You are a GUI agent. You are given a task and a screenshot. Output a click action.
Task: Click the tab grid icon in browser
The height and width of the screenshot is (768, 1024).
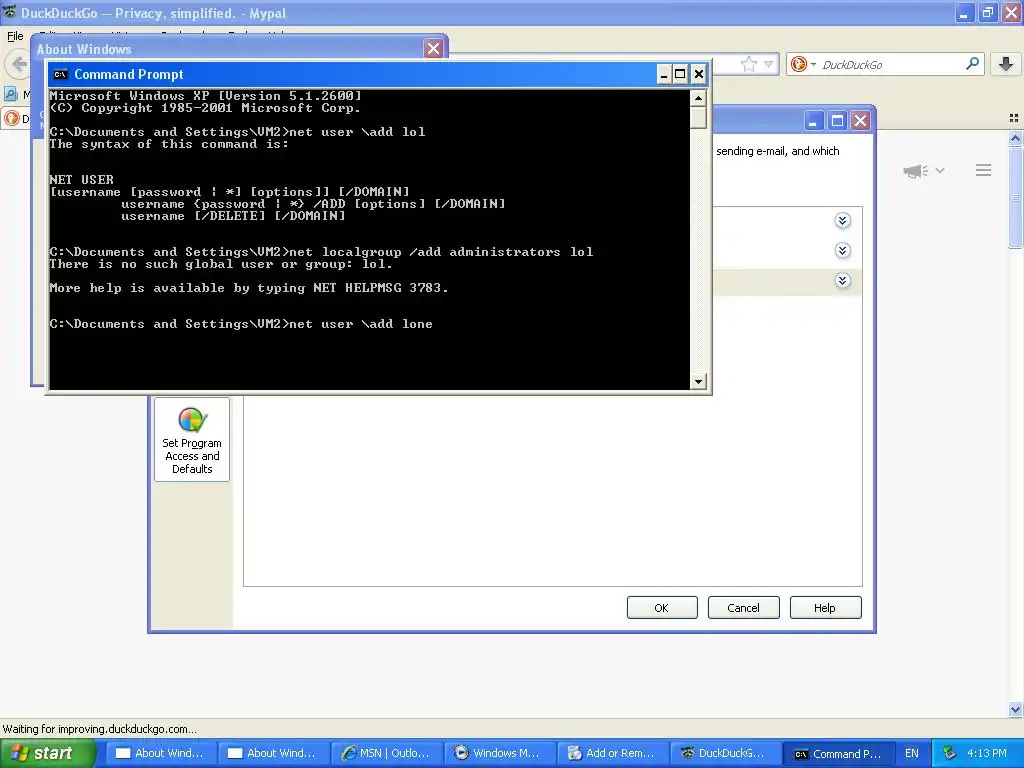1014,118
